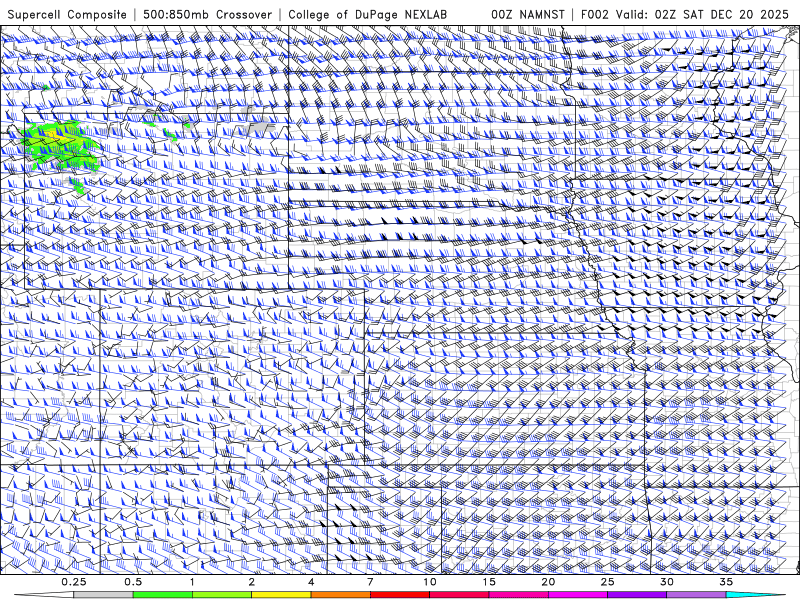Click the crimson 10–15 legend swatch
The image size is (800, 600).
tap(459, 595)
